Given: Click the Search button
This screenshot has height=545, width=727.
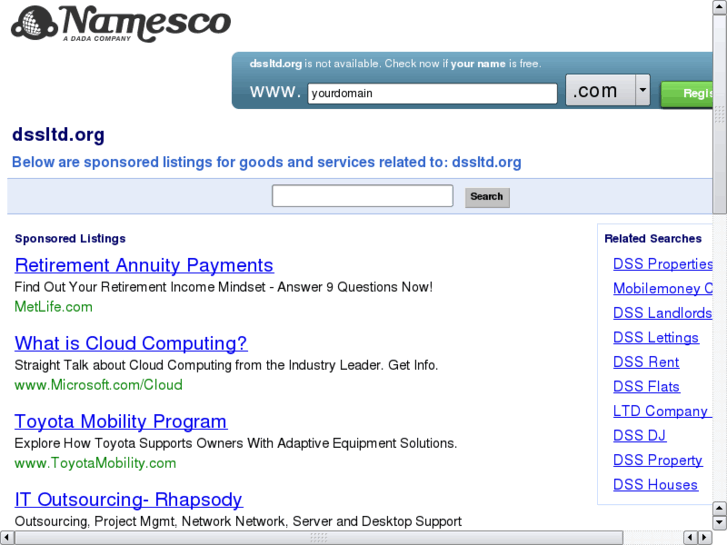Looking at the screenshot, I should pyautogui.click(x=487, y=197).
